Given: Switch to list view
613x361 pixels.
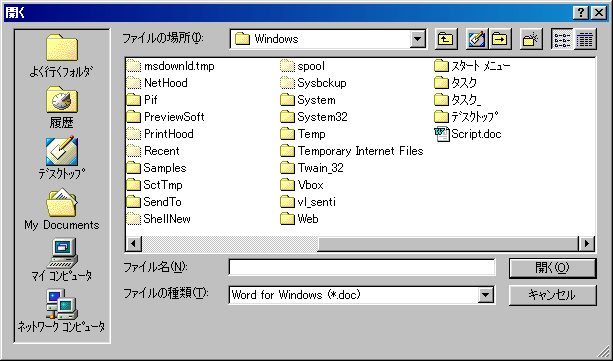Looking at the screenshot, I should (562, 39).
